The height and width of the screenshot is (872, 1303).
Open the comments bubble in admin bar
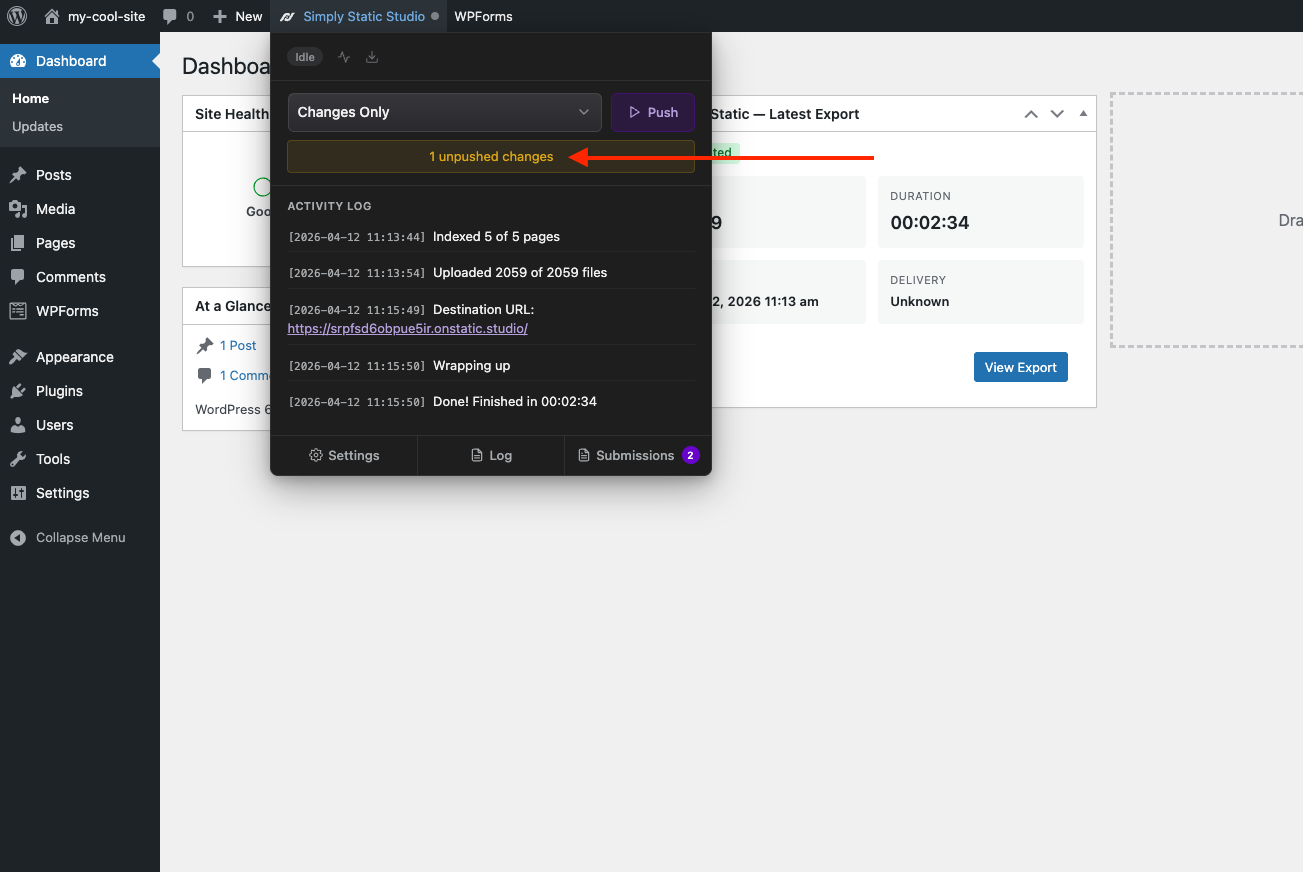(x=178, y=16)
